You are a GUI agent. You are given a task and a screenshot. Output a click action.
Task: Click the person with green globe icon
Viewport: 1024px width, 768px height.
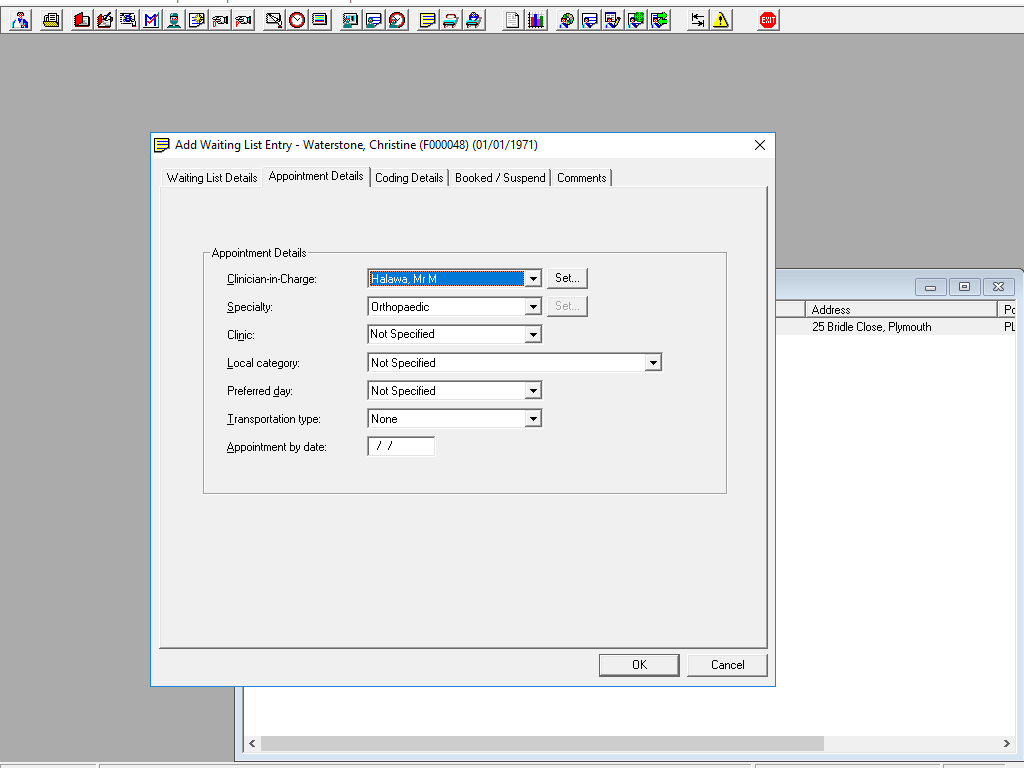click(x=635, y=20)
